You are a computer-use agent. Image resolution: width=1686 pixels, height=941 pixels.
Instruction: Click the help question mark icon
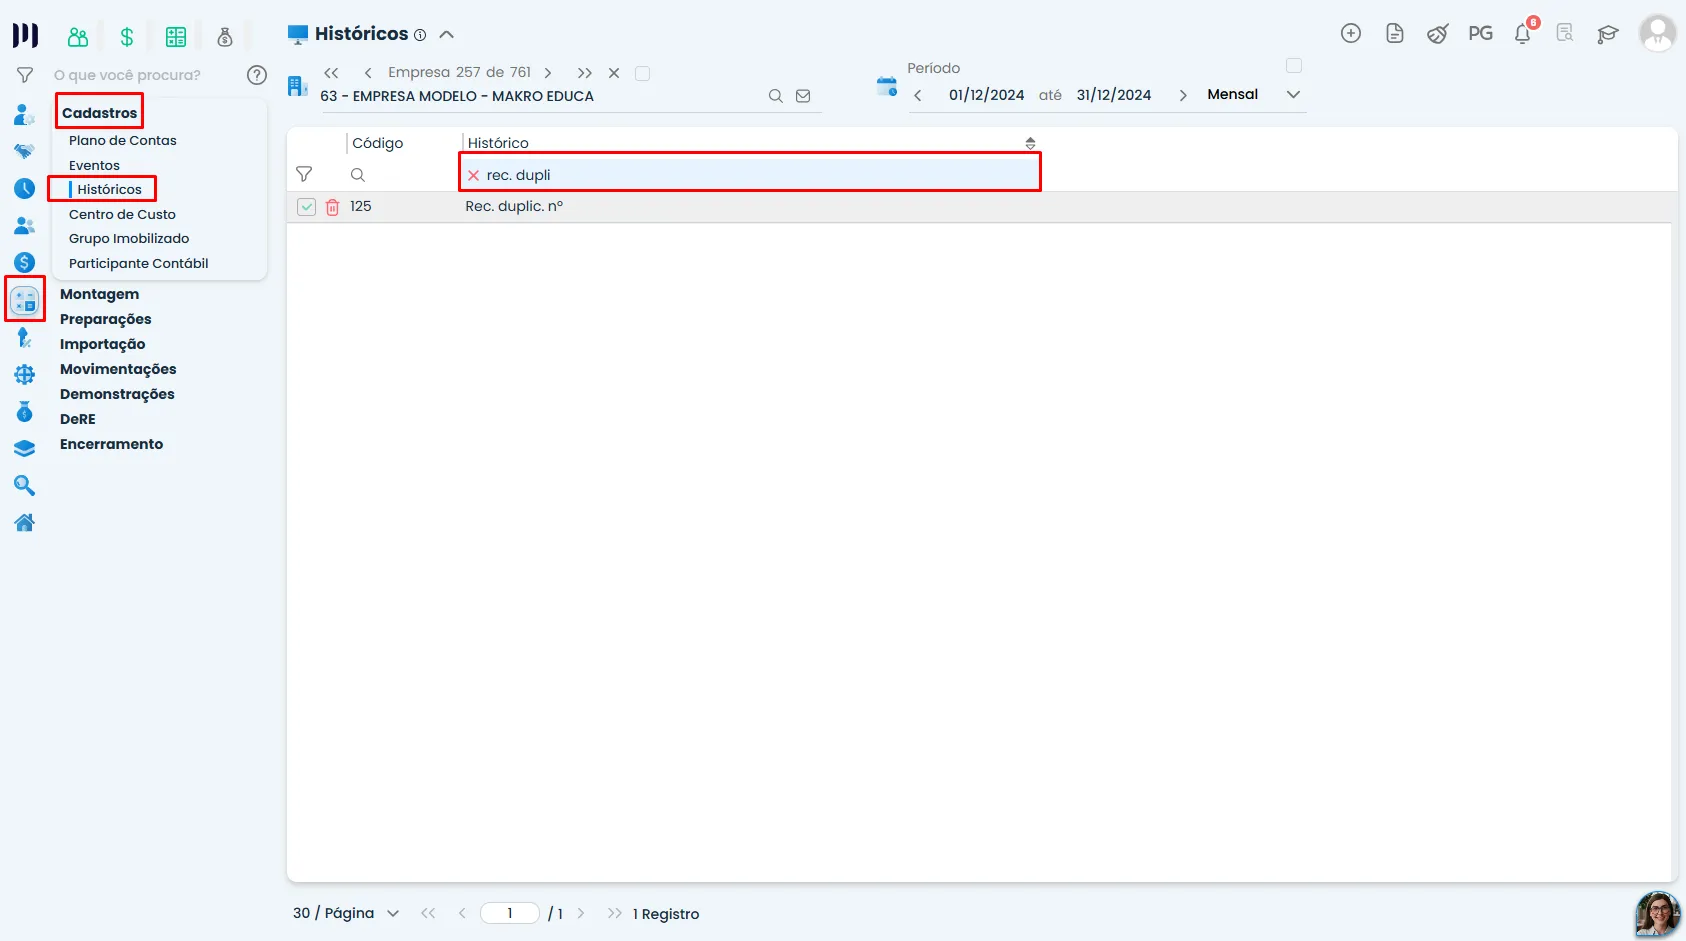click(x=257, y=75)
